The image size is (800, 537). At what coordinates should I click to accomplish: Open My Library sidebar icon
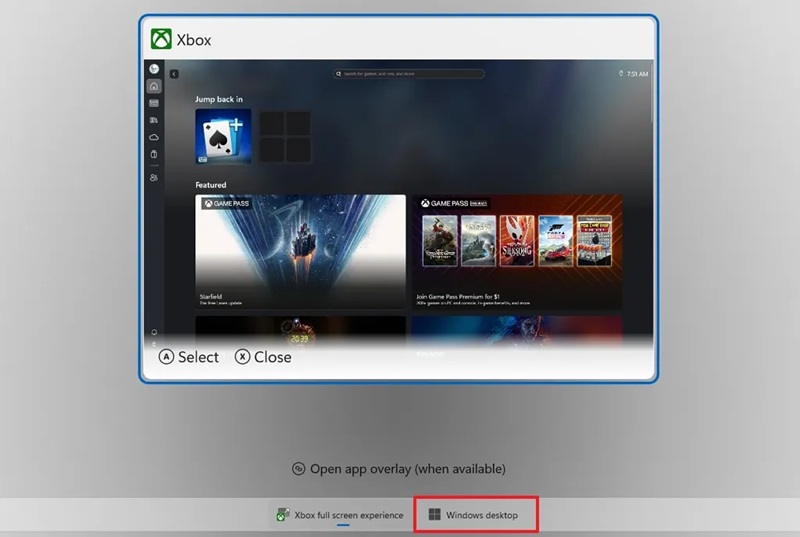click(154, 120)
